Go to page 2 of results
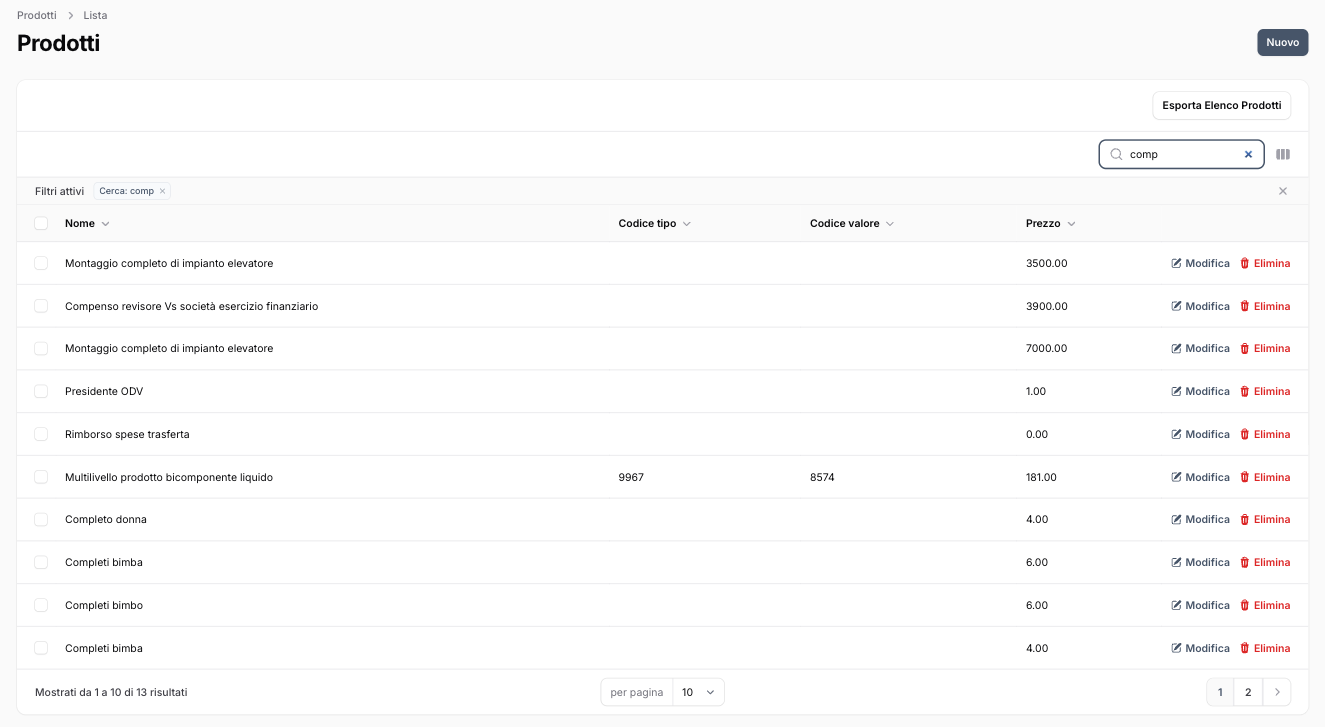 point(1248,692)
